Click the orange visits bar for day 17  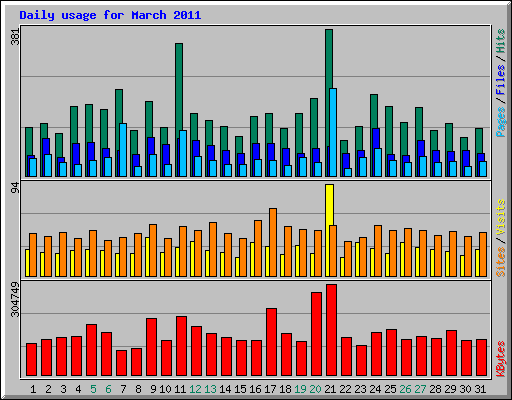(x=273, y=242)
